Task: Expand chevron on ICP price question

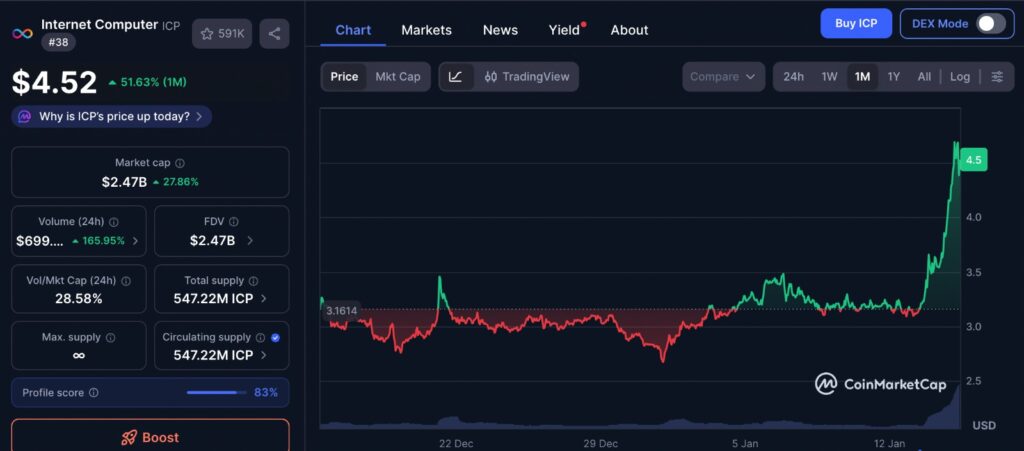Action: click(199, 117)
